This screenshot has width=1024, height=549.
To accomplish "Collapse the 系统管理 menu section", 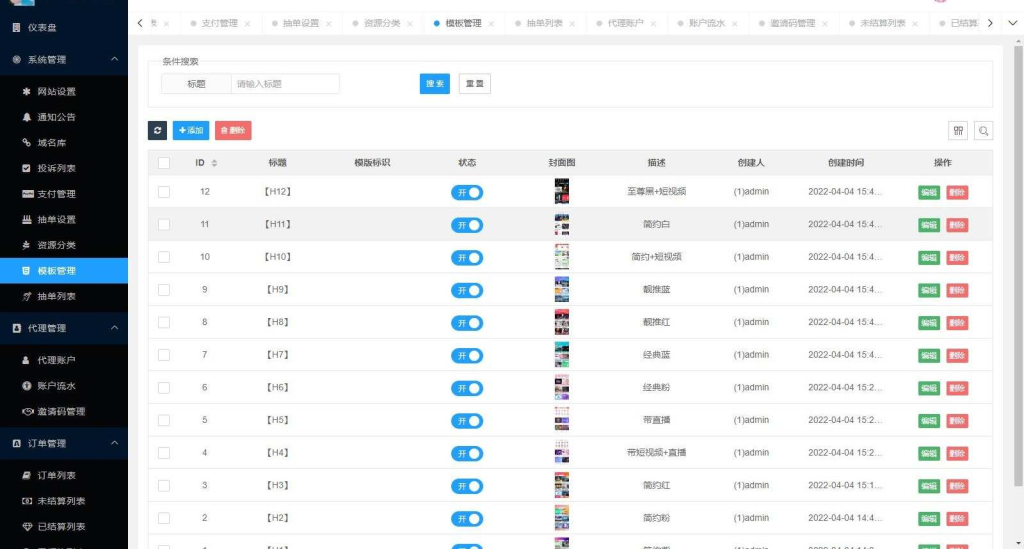I will pos(114,59).
